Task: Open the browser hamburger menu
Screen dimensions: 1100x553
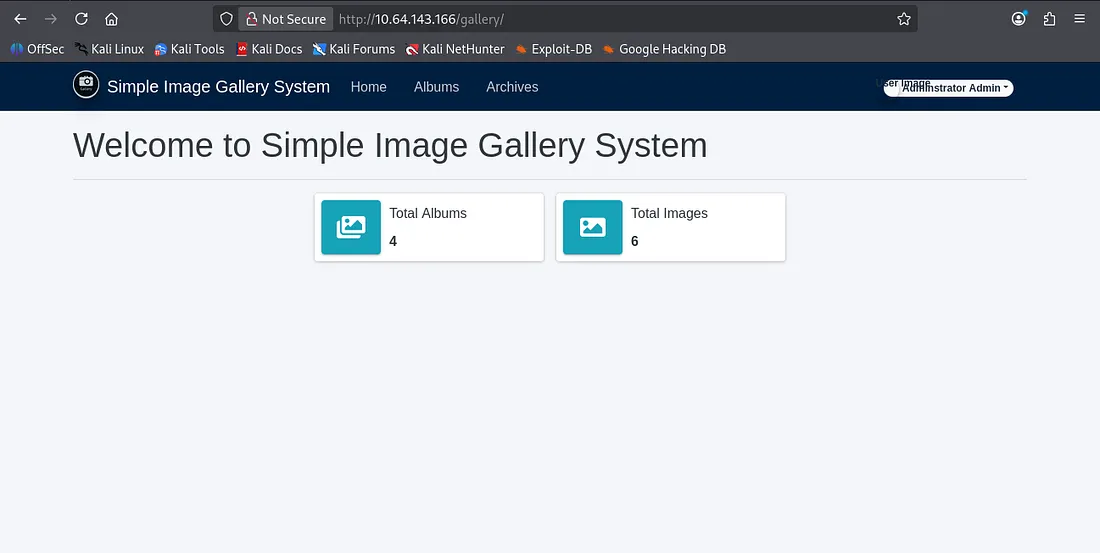Action: 1079,19
